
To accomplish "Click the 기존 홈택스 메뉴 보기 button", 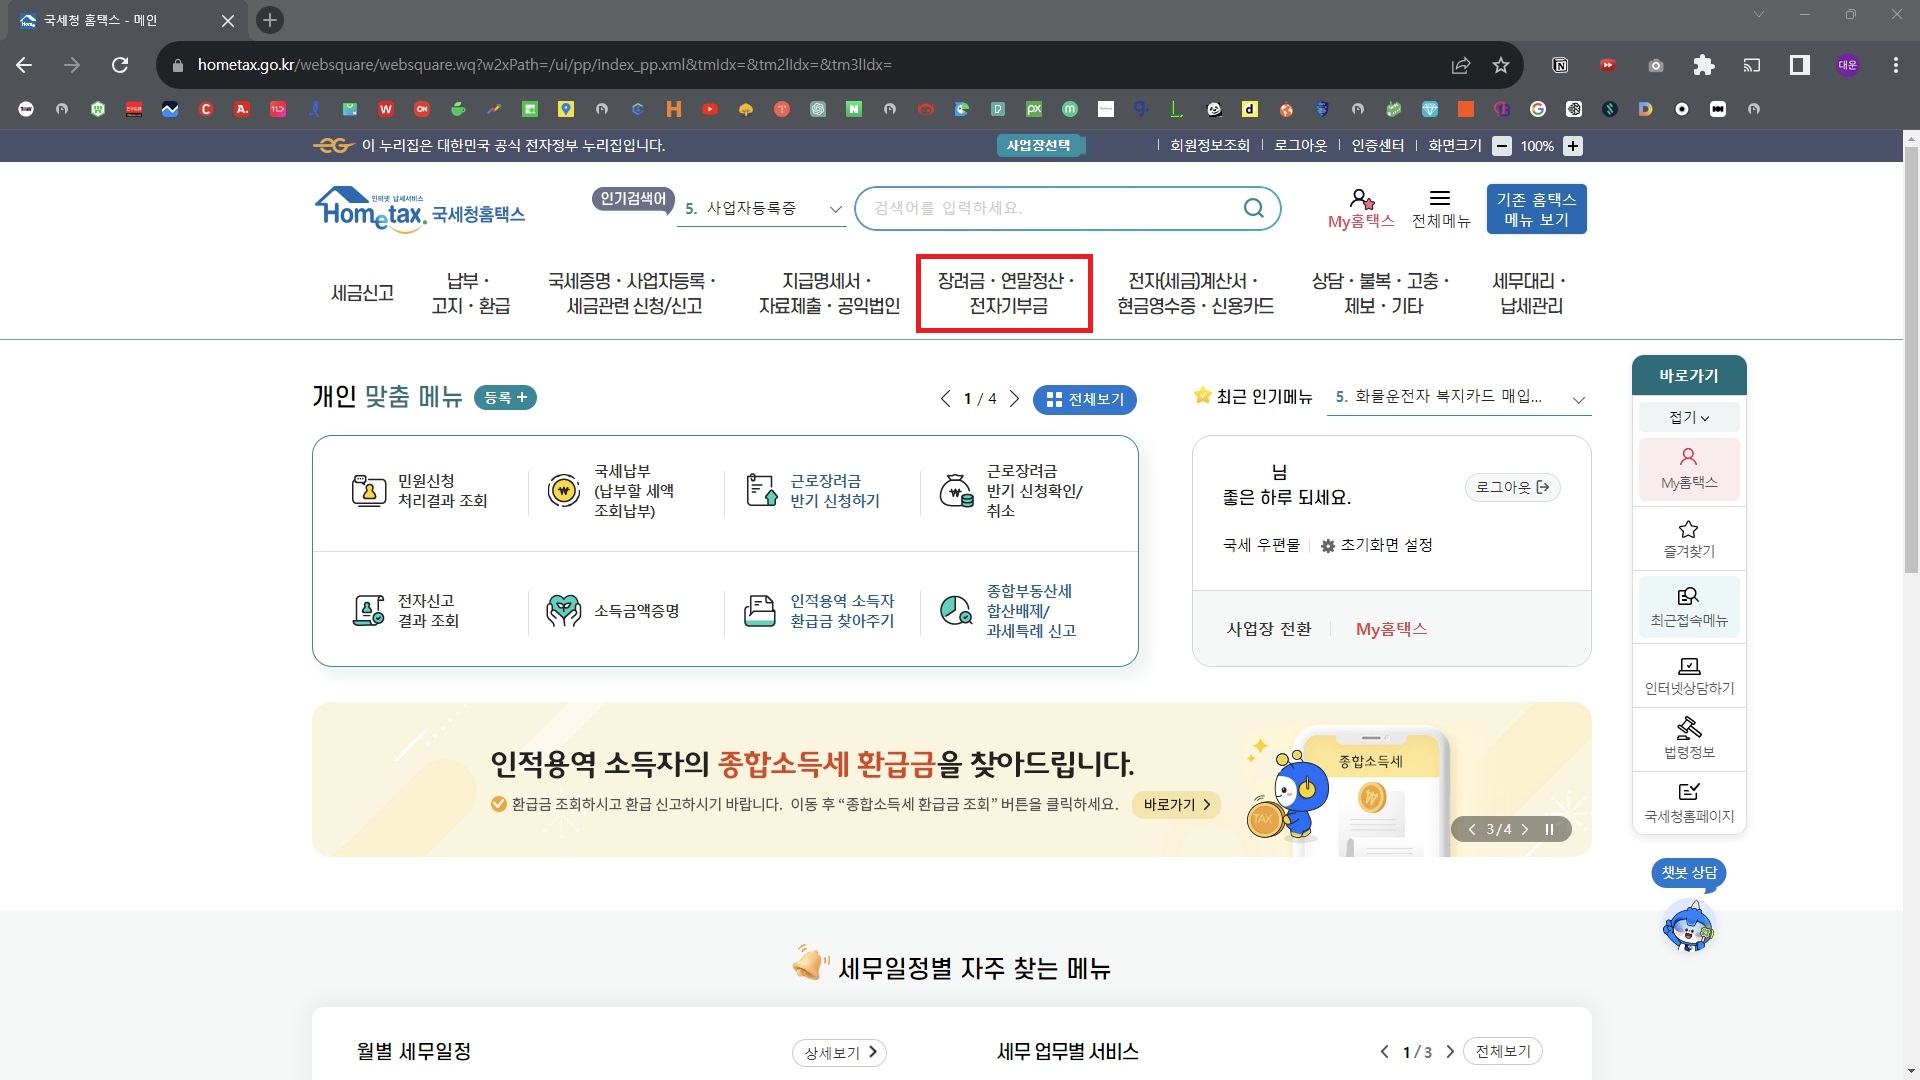I will 1537,208.
